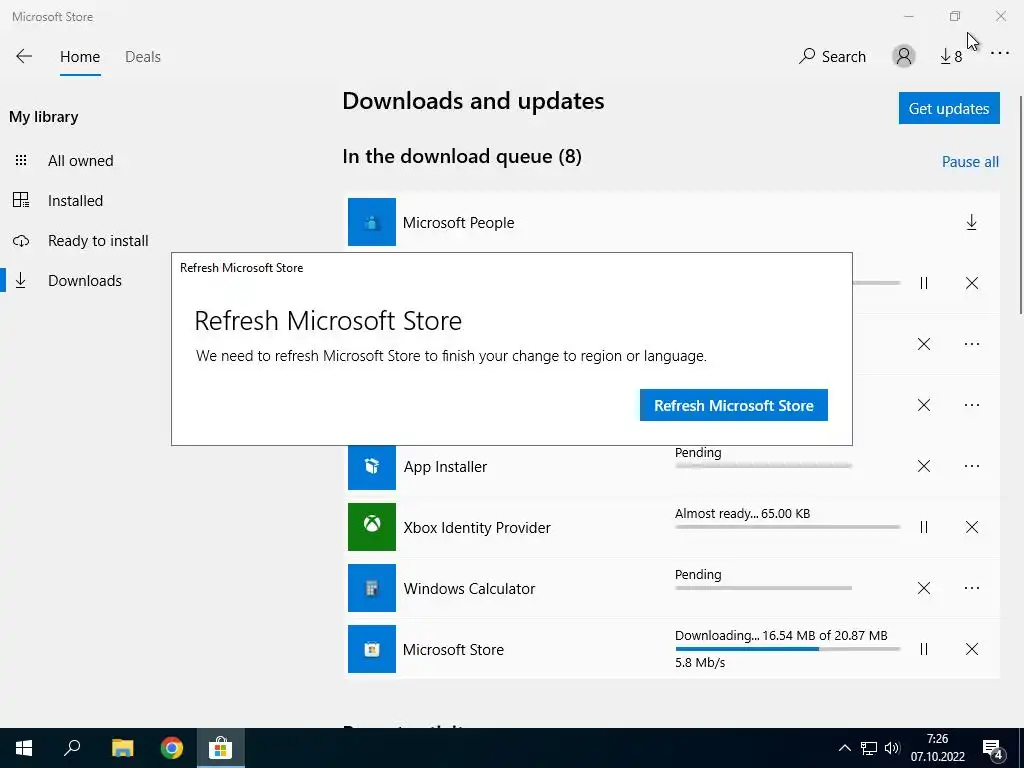Go back using the back arrow

coord(24,56)
